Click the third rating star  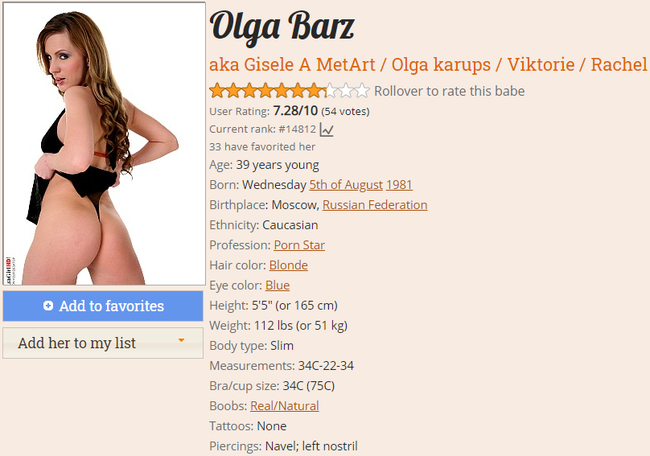click(x=249, y=90)
